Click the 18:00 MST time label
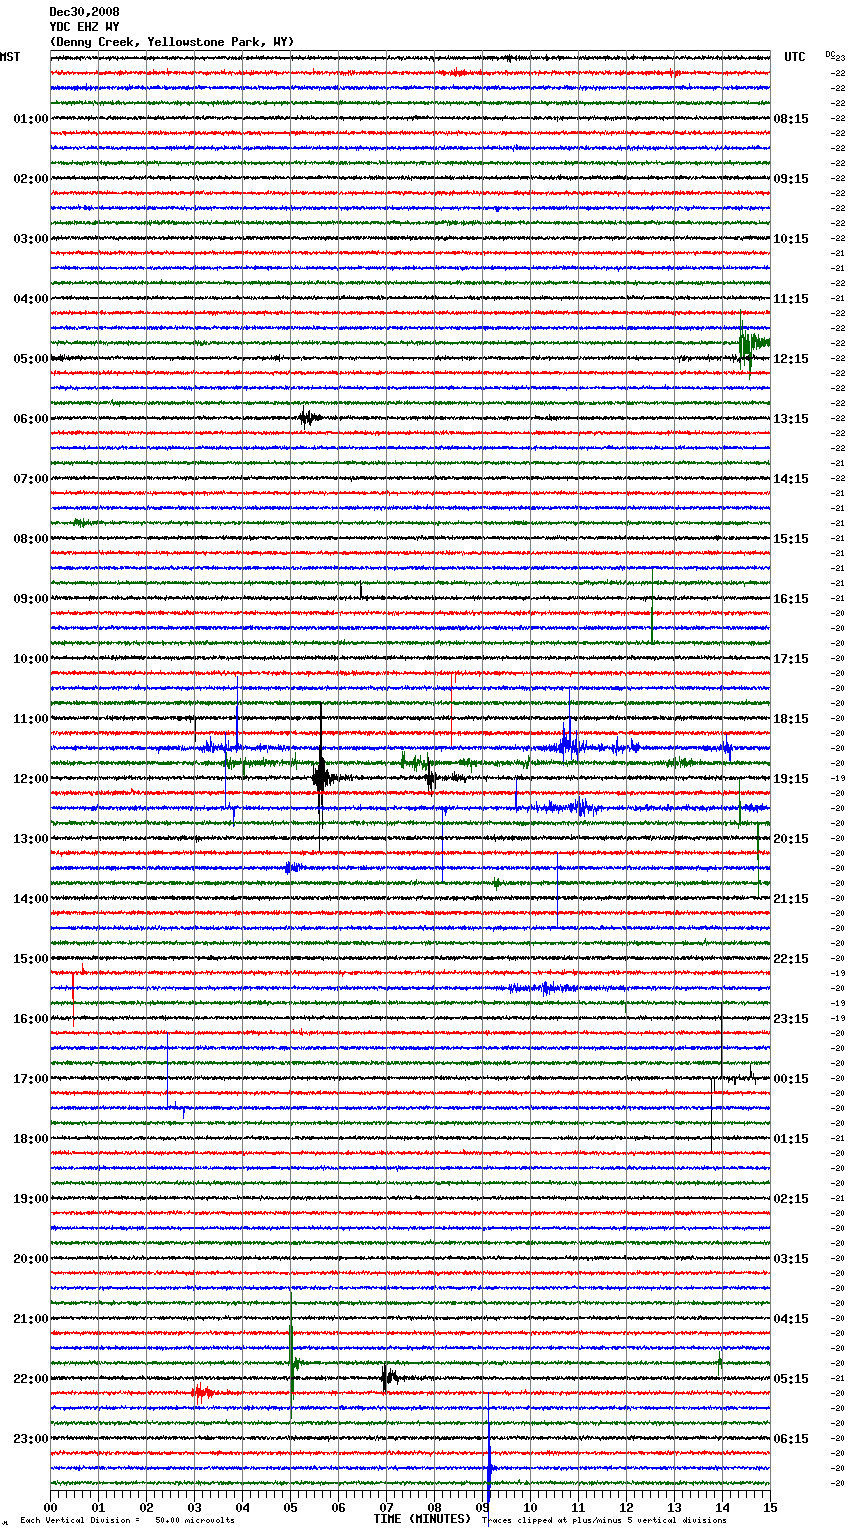850x1534 pixels. coord(30,1139)
